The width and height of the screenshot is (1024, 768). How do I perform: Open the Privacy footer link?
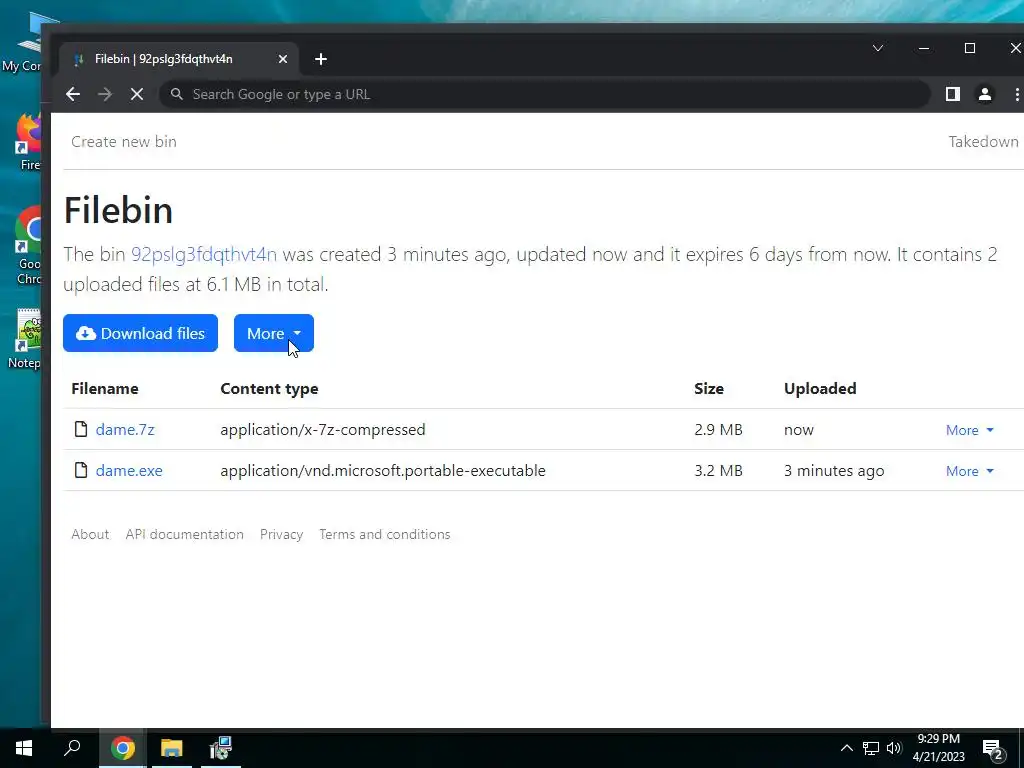coord(281,534)
